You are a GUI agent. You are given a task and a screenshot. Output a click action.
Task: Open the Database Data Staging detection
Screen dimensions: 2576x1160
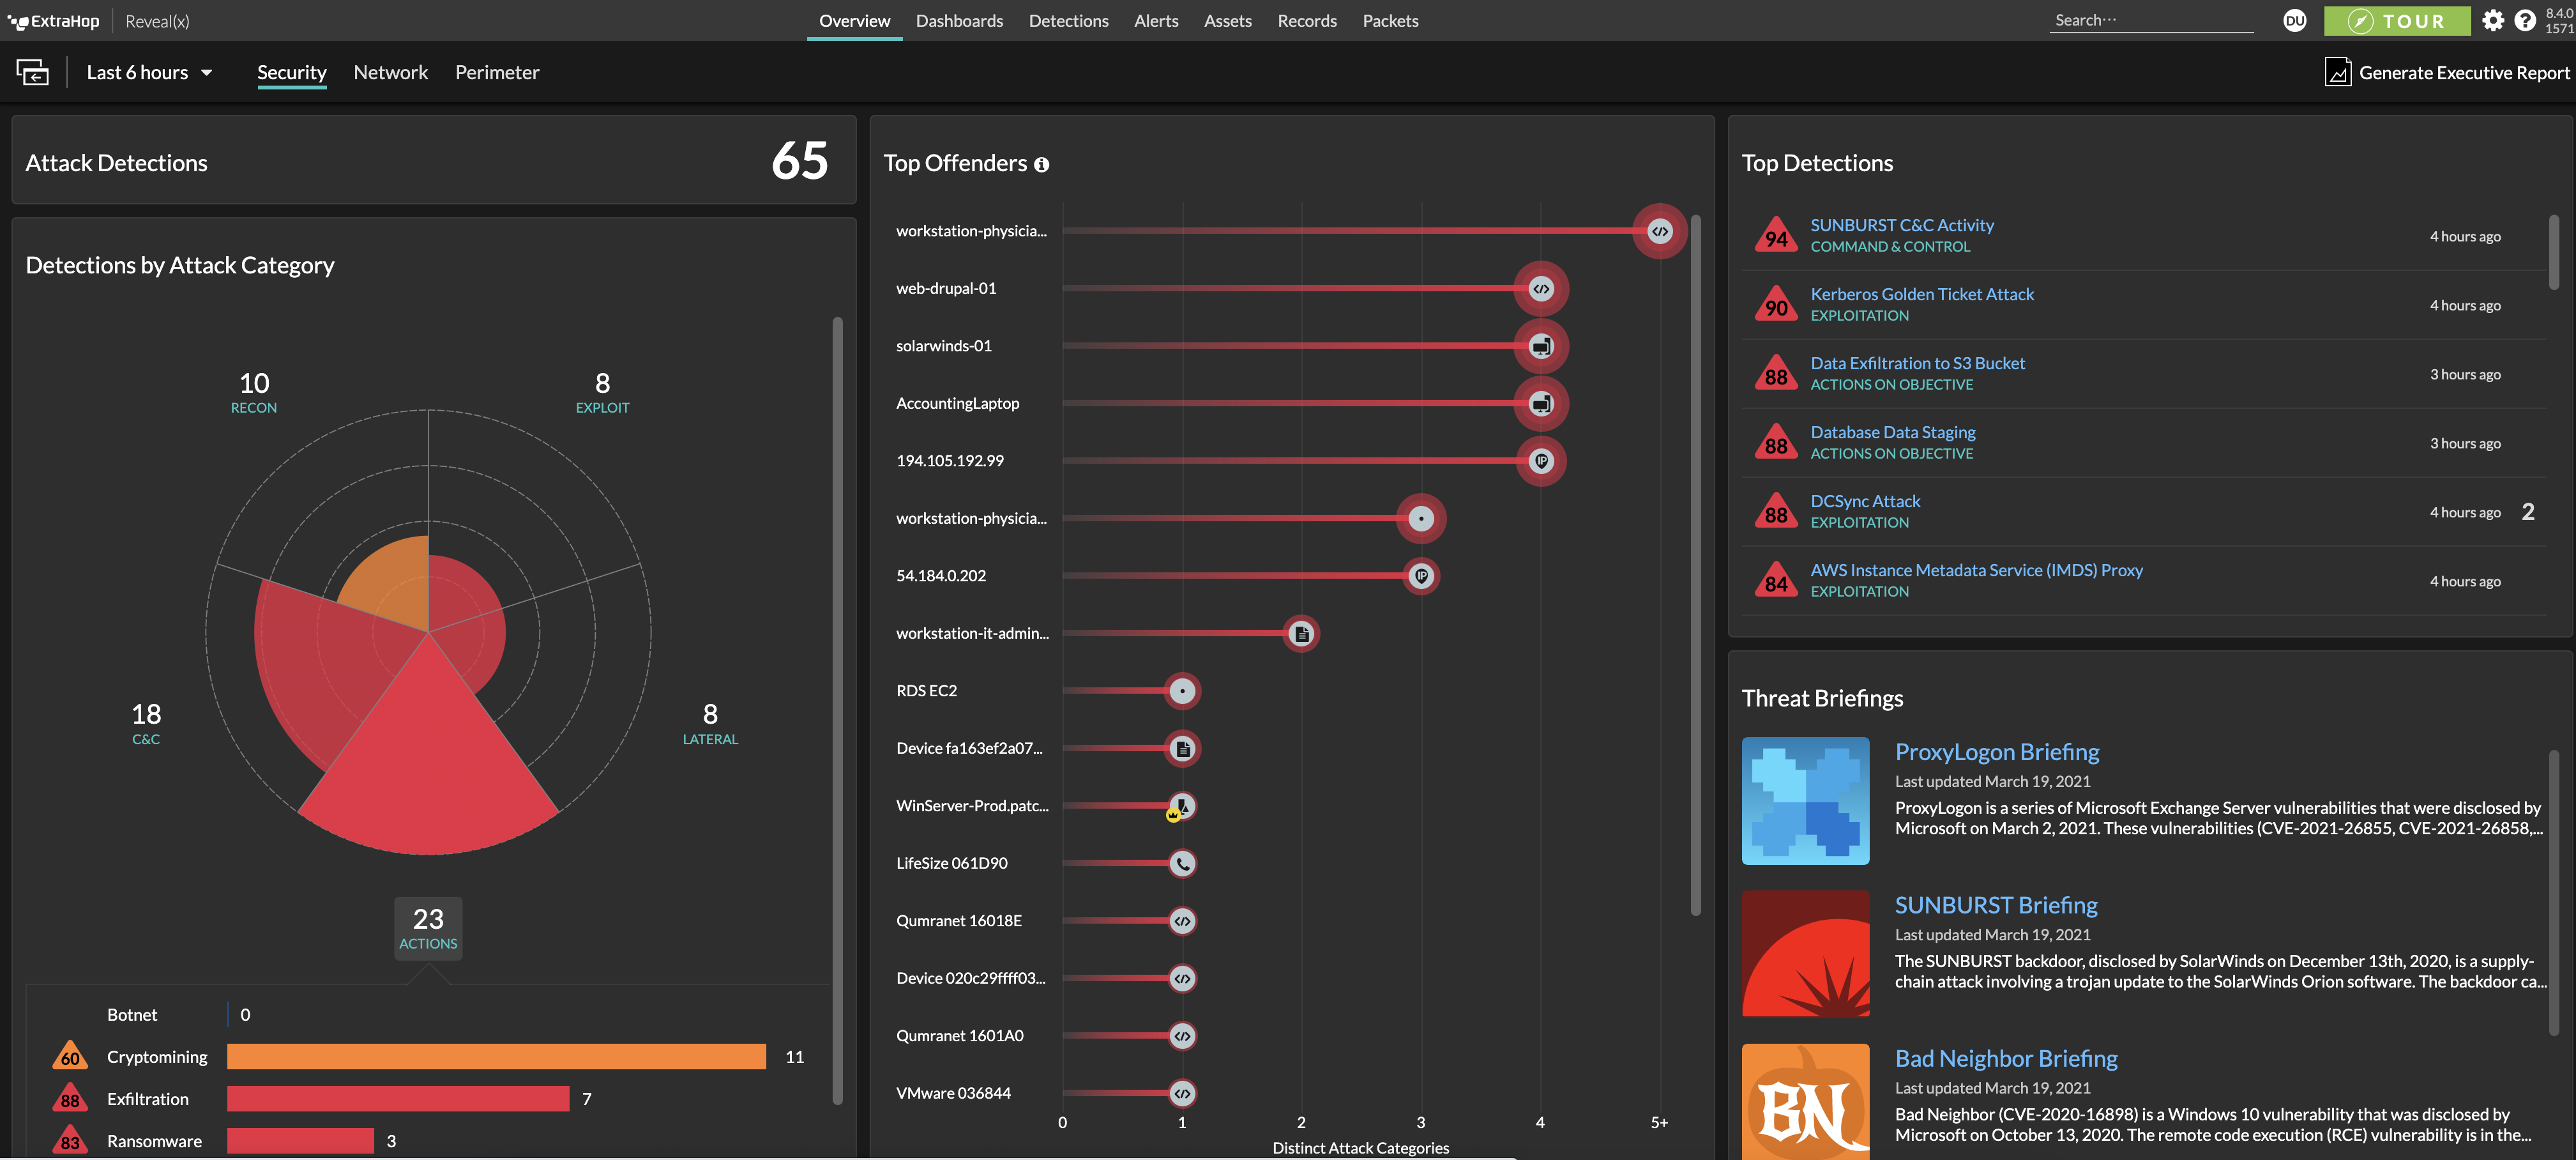click(1892, 432)
